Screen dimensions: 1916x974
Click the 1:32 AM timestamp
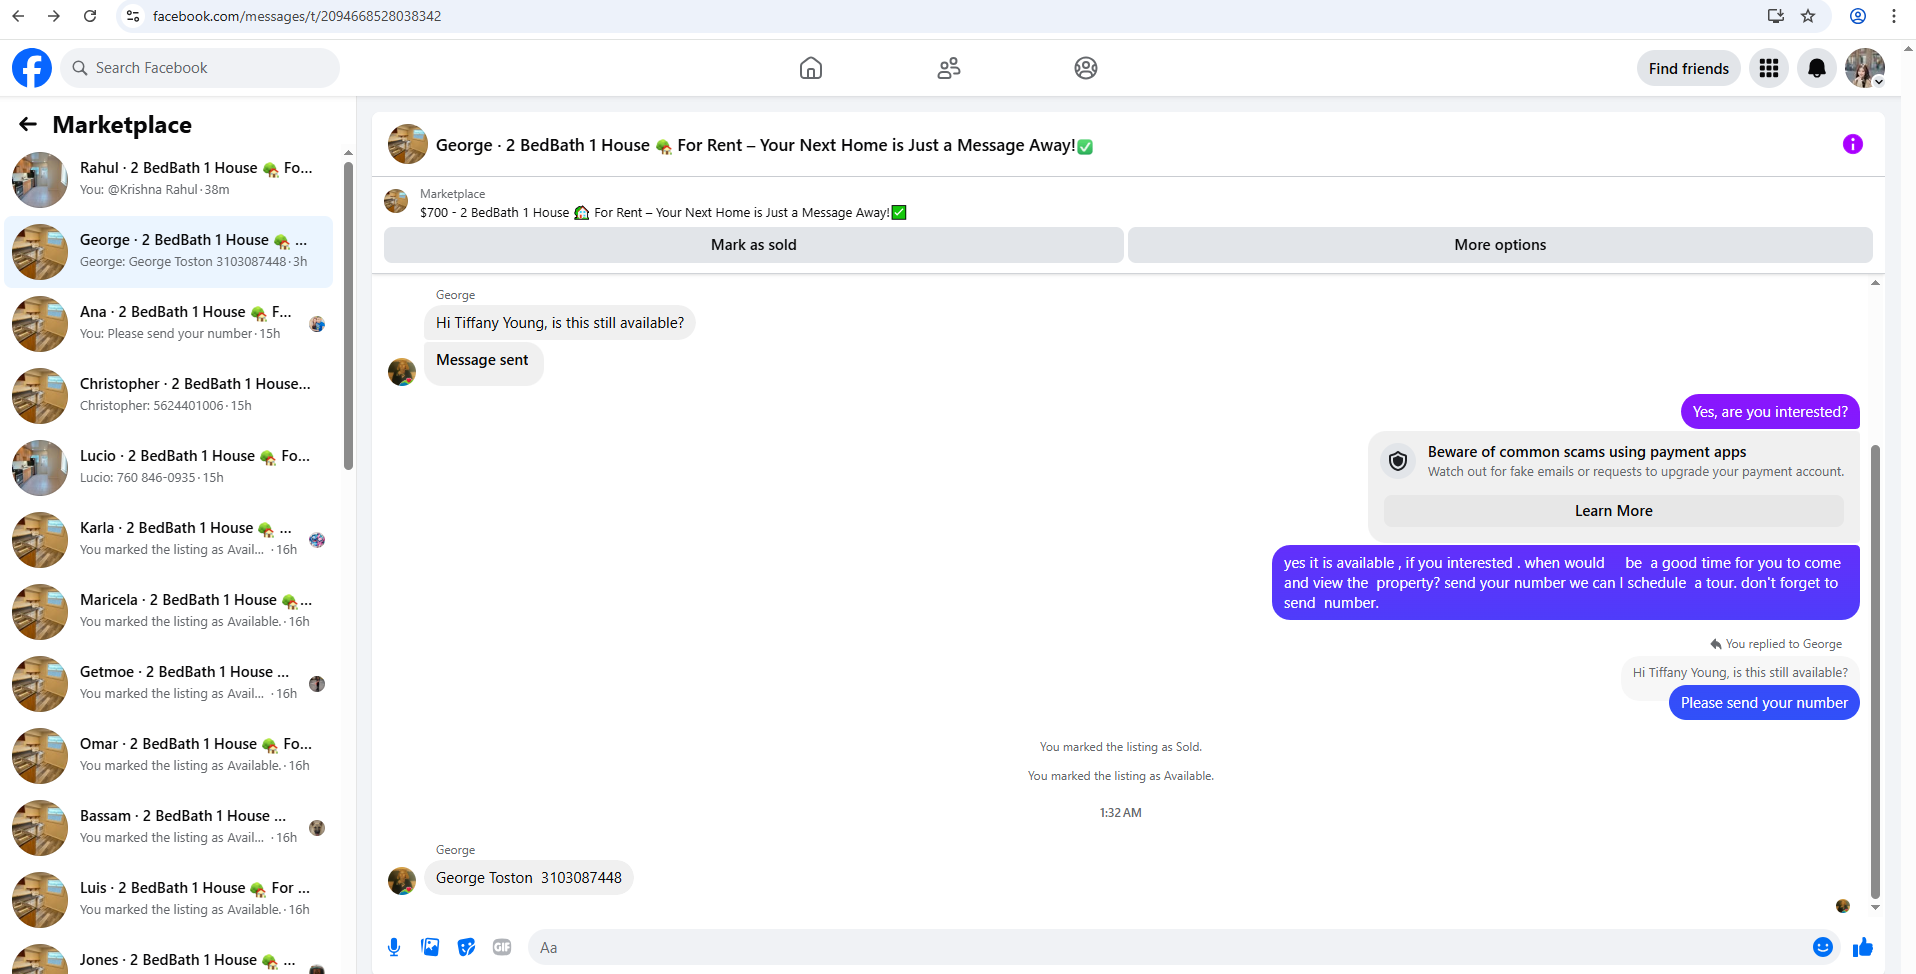click(x=1121, y=813)
